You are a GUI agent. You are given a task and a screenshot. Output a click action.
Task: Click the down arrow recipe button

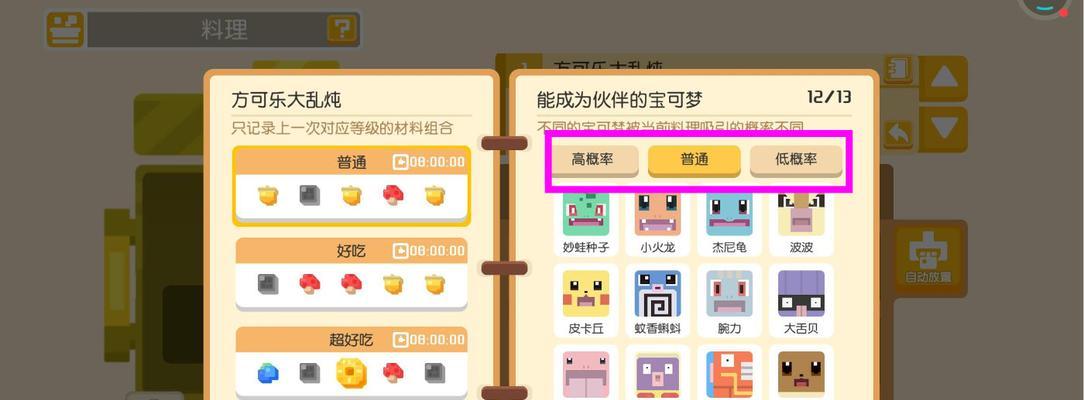coord(944,128)
